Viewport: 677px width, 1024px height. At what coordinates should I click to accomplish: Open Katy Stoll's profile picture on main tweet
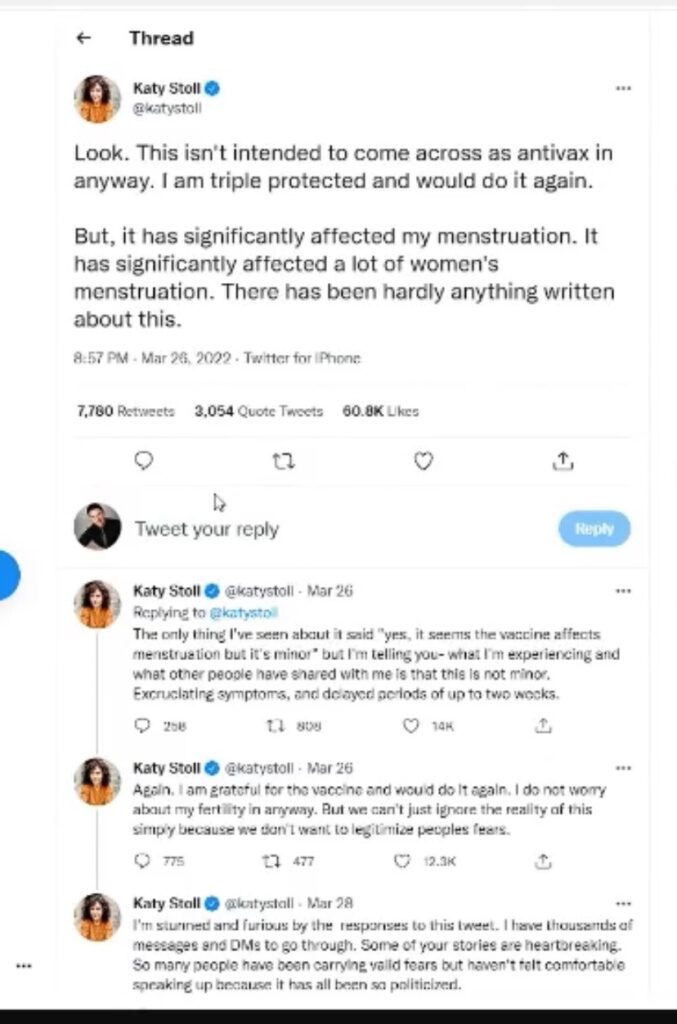pos(97,98)
